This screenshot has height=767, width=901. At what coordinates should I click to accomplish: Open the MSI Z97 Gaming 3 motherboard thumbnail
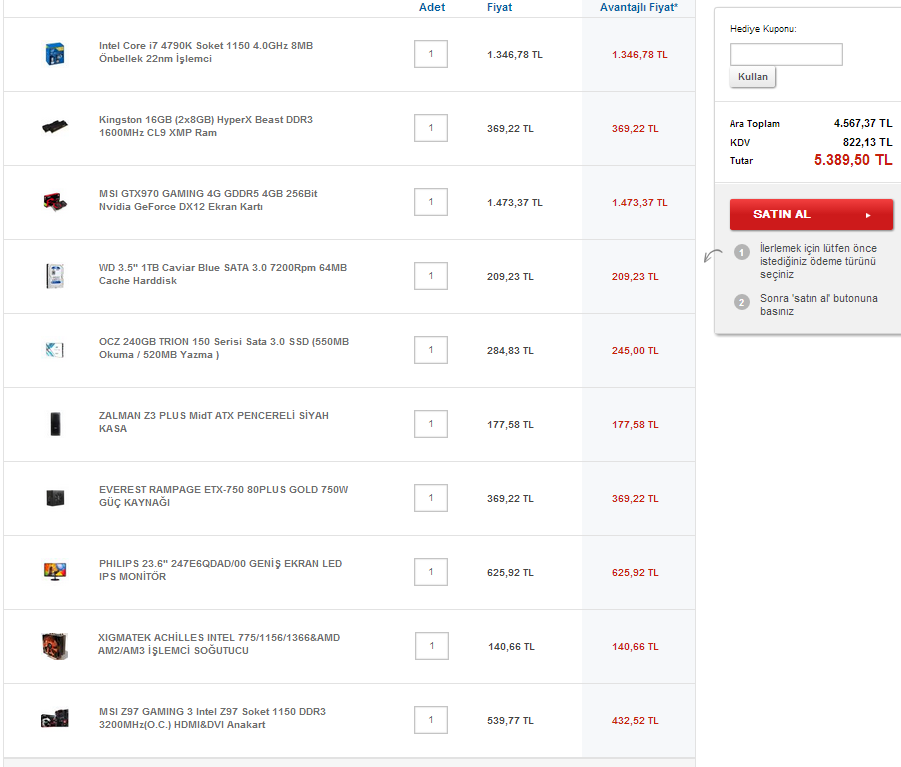click(55, 719)
